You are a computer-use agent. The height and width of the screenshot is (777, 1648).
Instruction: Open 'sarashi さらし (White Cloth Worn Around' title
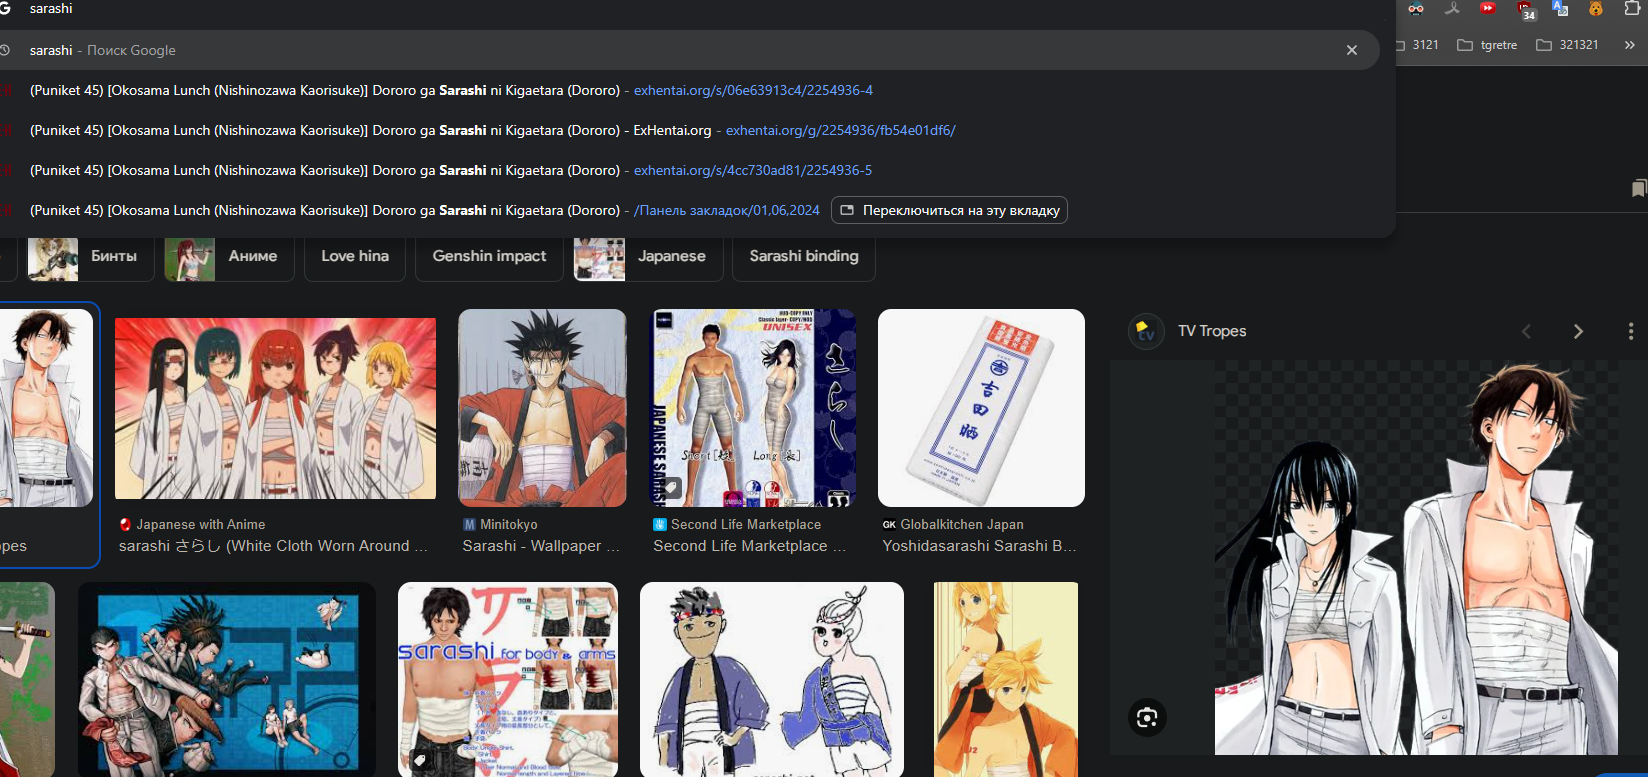tap(273, 546)
